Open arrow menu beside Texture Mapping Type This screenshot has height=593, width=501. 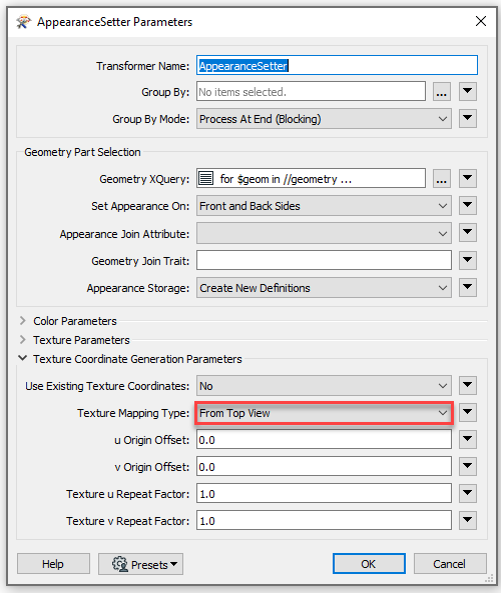(x=468, y=412)
